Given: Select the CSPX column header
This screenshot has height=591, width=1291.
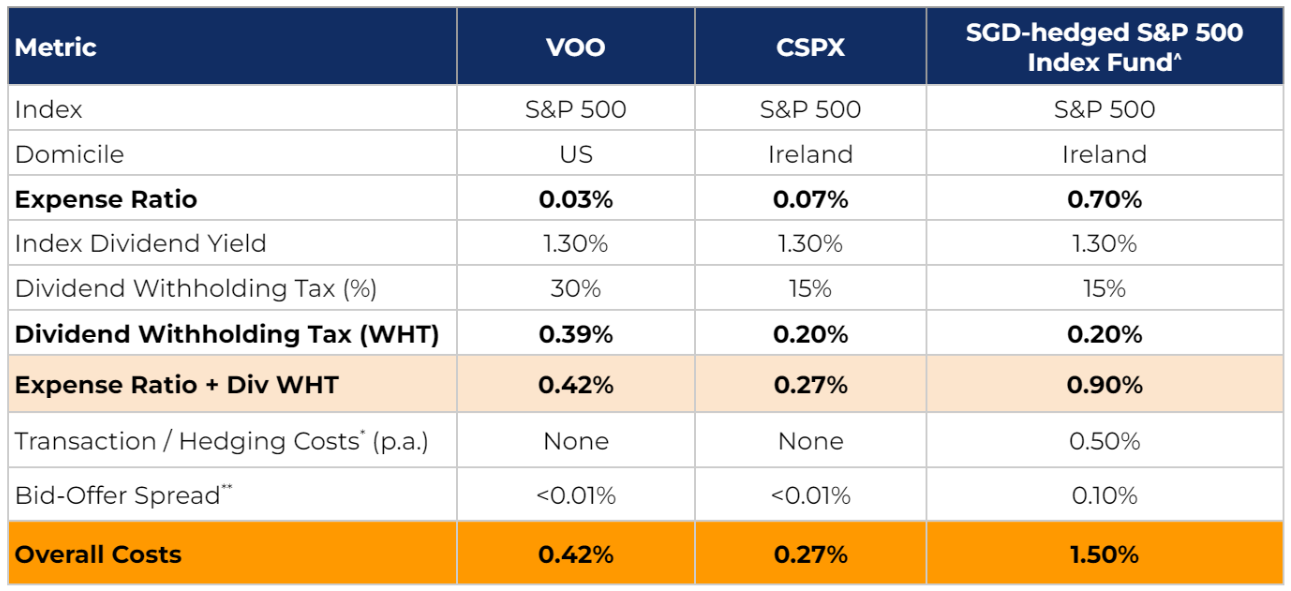Looking at the screenshot, I should tap(810, 47).
